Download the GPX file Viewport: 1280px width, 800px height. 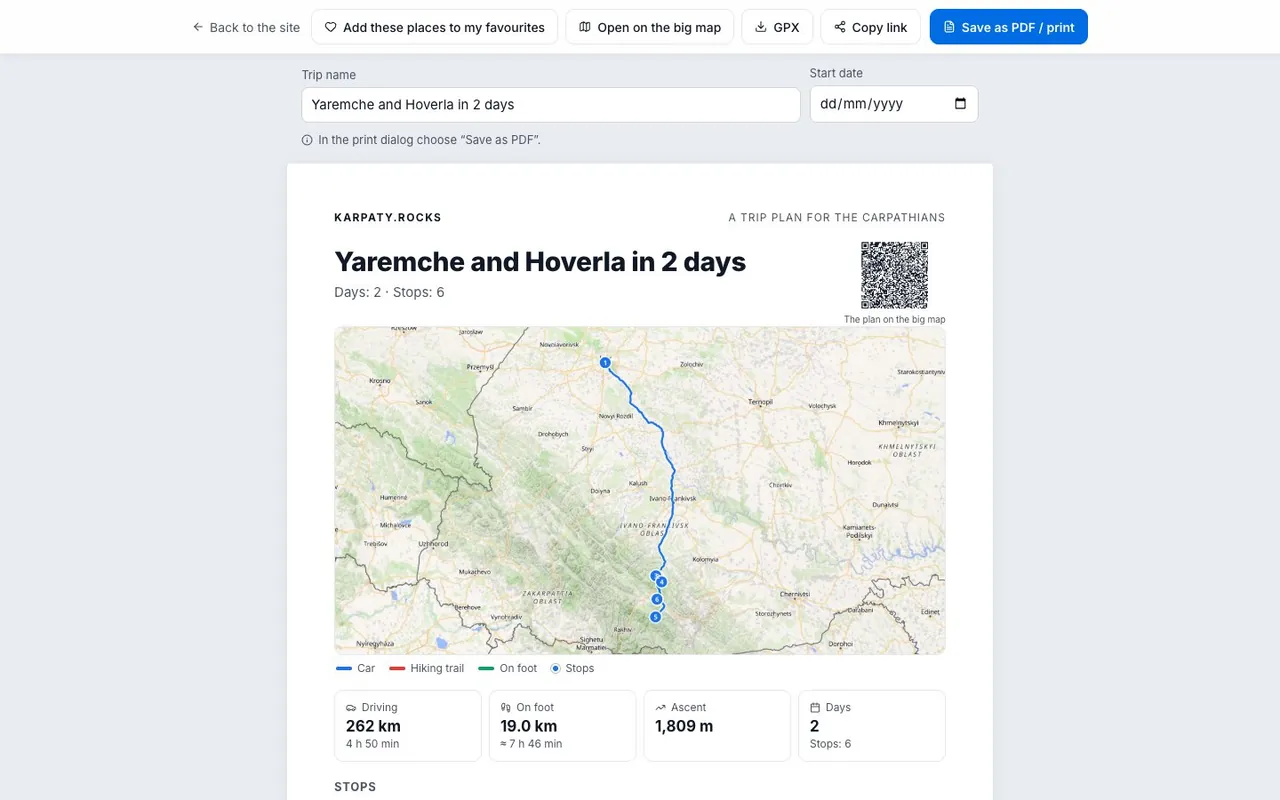(777, 27)
